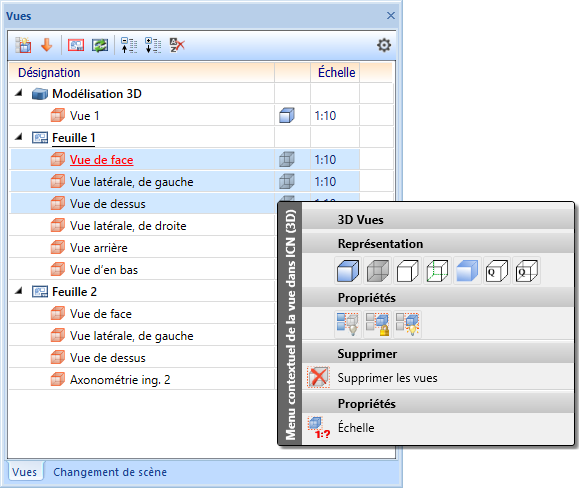Click scale 1:10 of Vue 1
This screenshot has height=488, width=580.
point(325,115)
